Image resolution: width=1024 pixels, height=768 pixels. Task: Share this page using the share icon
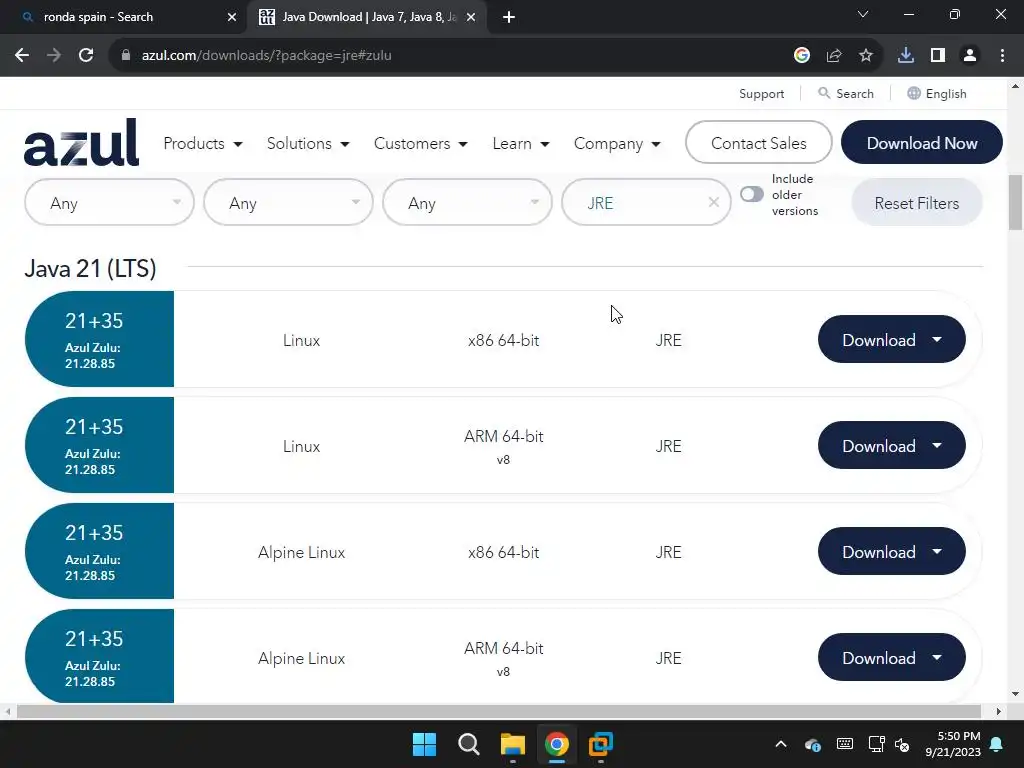coord(834,56)
